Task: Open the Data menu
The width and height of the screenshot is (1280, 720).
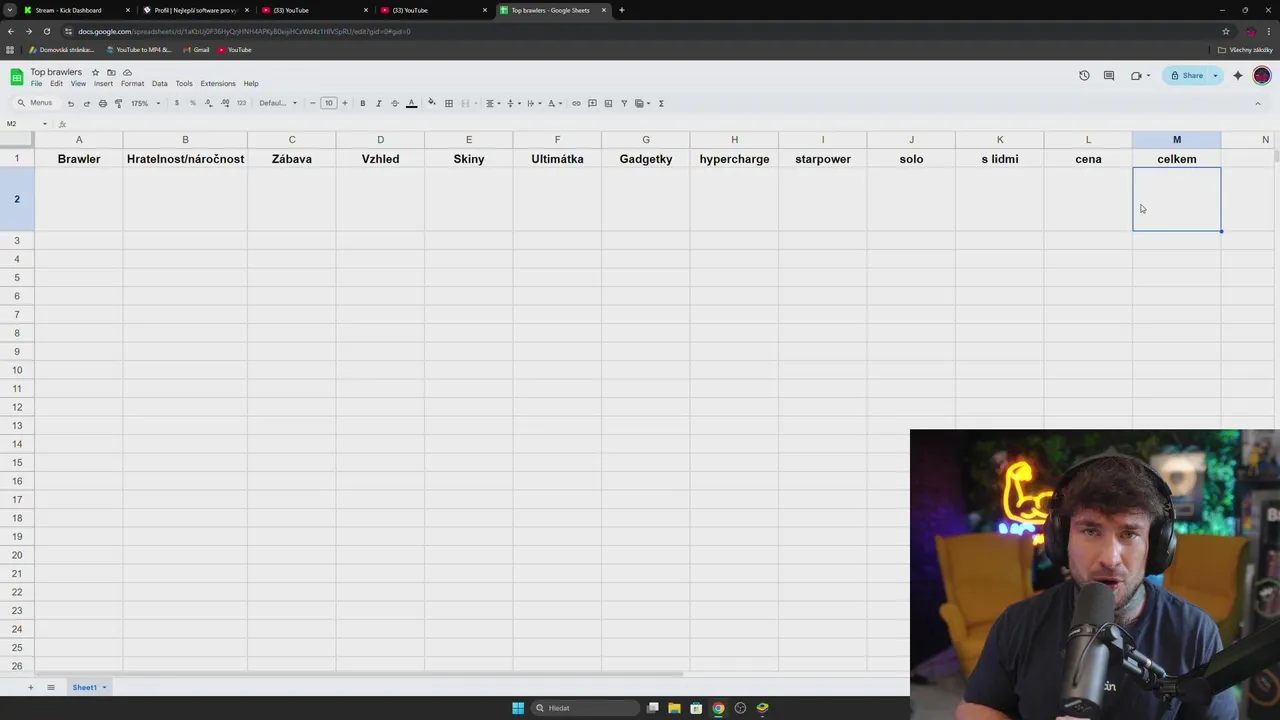Action: tap(159, 84)
